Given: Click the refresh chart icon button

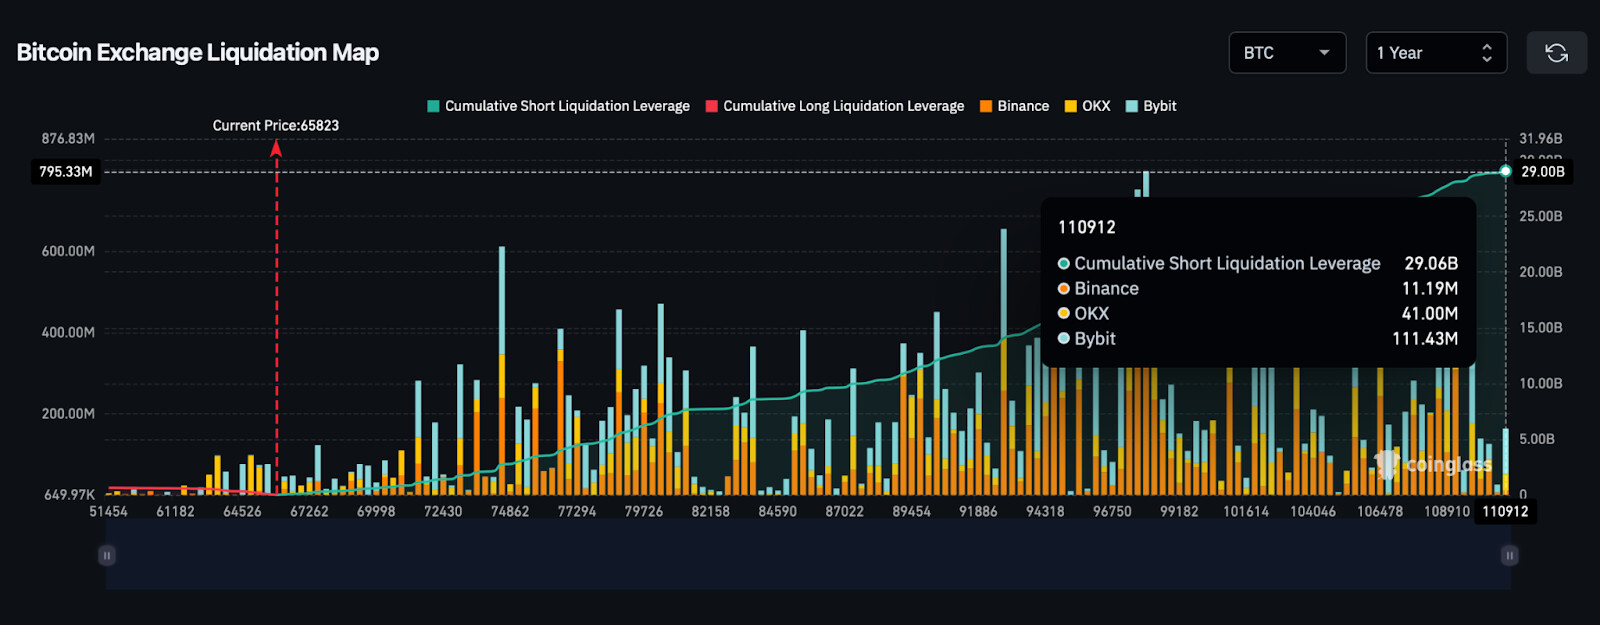Looking at the screenshot, I should tap(1556, 53).
